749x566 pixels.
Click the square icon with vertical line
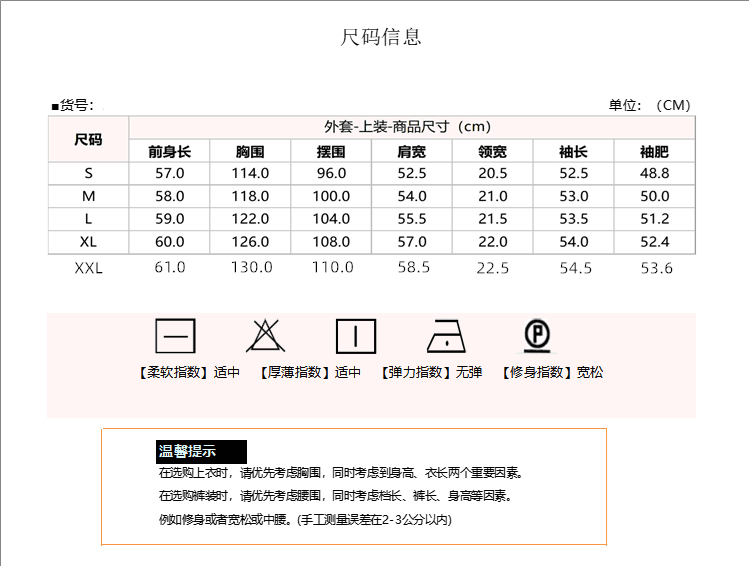point(356,336)
